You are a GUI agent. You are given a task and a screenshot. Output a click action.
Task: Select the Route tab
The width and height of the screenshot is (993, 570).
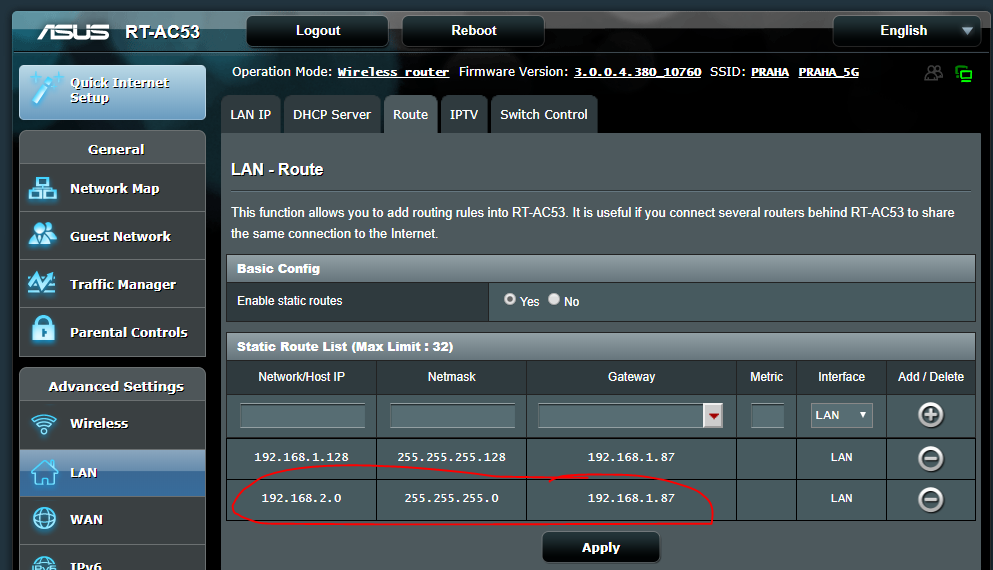(x=410, y=115)
